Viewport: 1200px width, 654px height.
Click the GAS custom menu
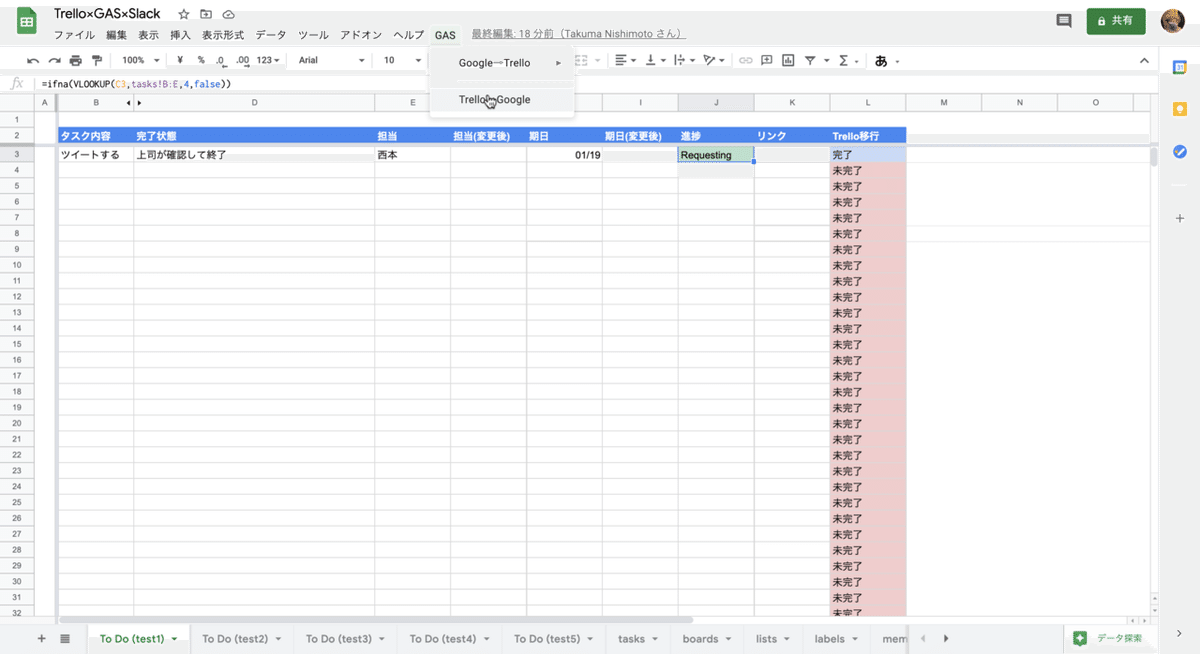pos(445,35)
